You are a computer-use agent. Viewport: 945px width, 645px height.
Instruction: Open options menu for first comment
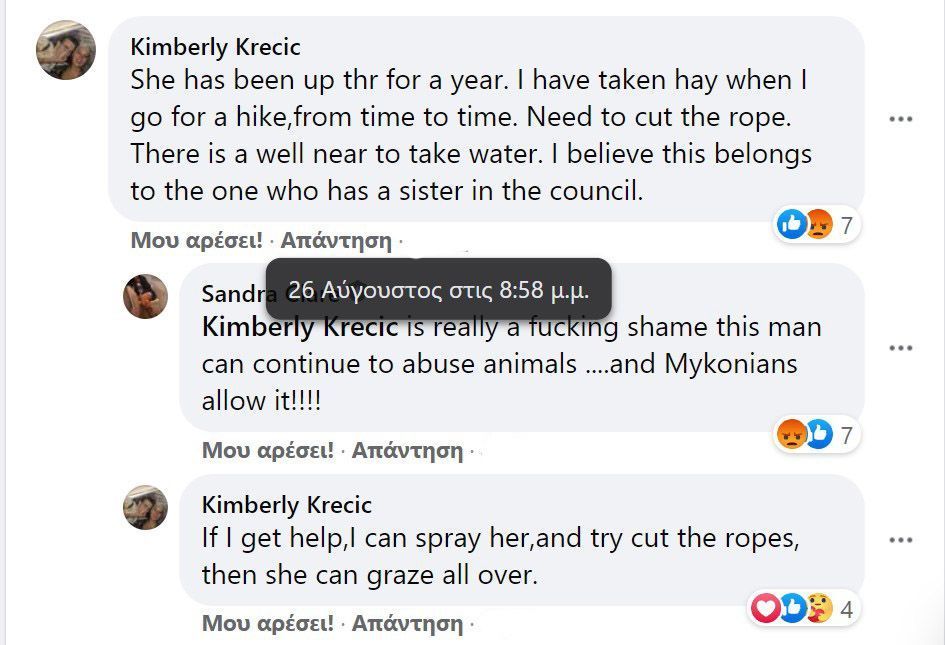click(x=901, y=119)
